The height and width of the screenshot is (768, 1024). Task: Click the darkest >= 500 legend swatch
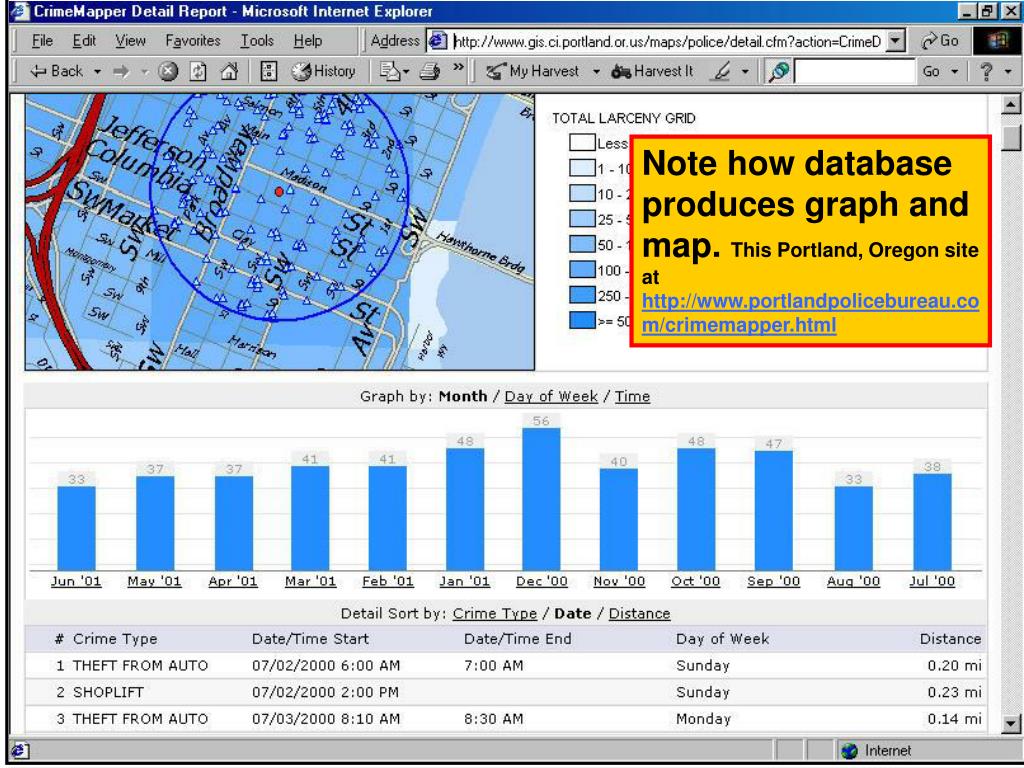(x=582, y=320)
